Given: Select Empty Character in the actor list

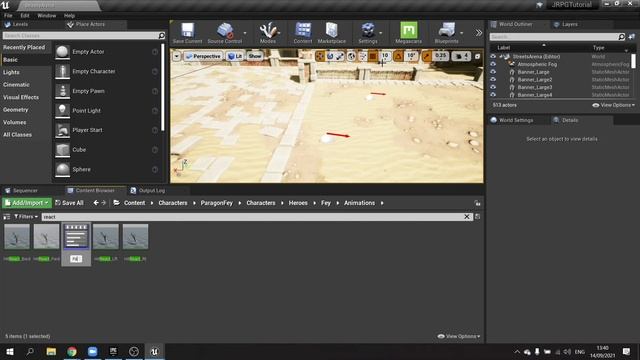Looking at the screenshot, I should [x=107, y=71].
